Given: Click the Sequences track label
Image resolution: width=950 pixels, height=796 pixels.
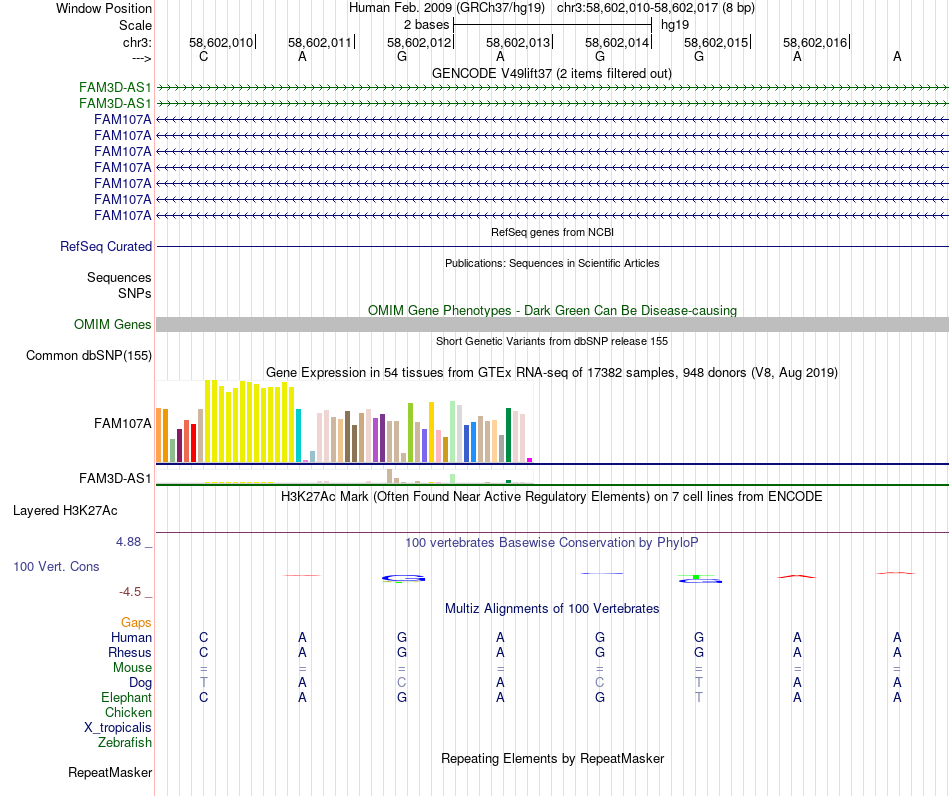Looking at the screenshot, I should tap(119, 277).
